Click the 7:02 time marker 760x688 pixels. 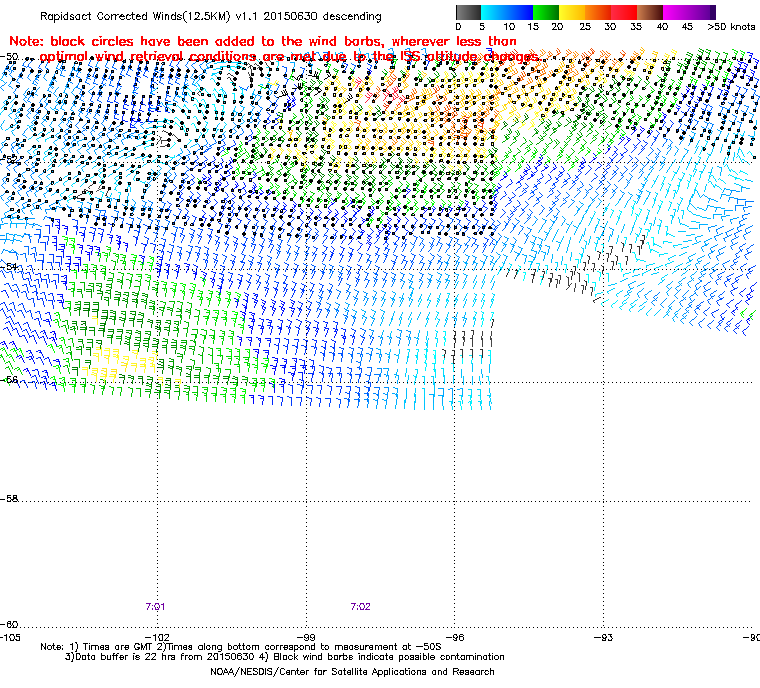pyautogui.click(x=360, y=607)
